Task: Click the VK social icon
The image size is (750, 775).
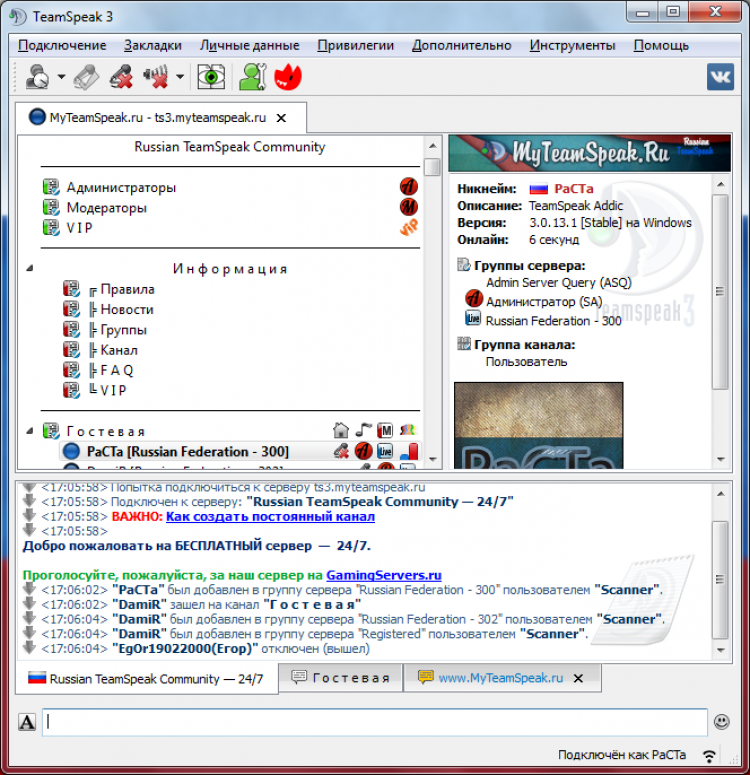Action: pos(720,77)
